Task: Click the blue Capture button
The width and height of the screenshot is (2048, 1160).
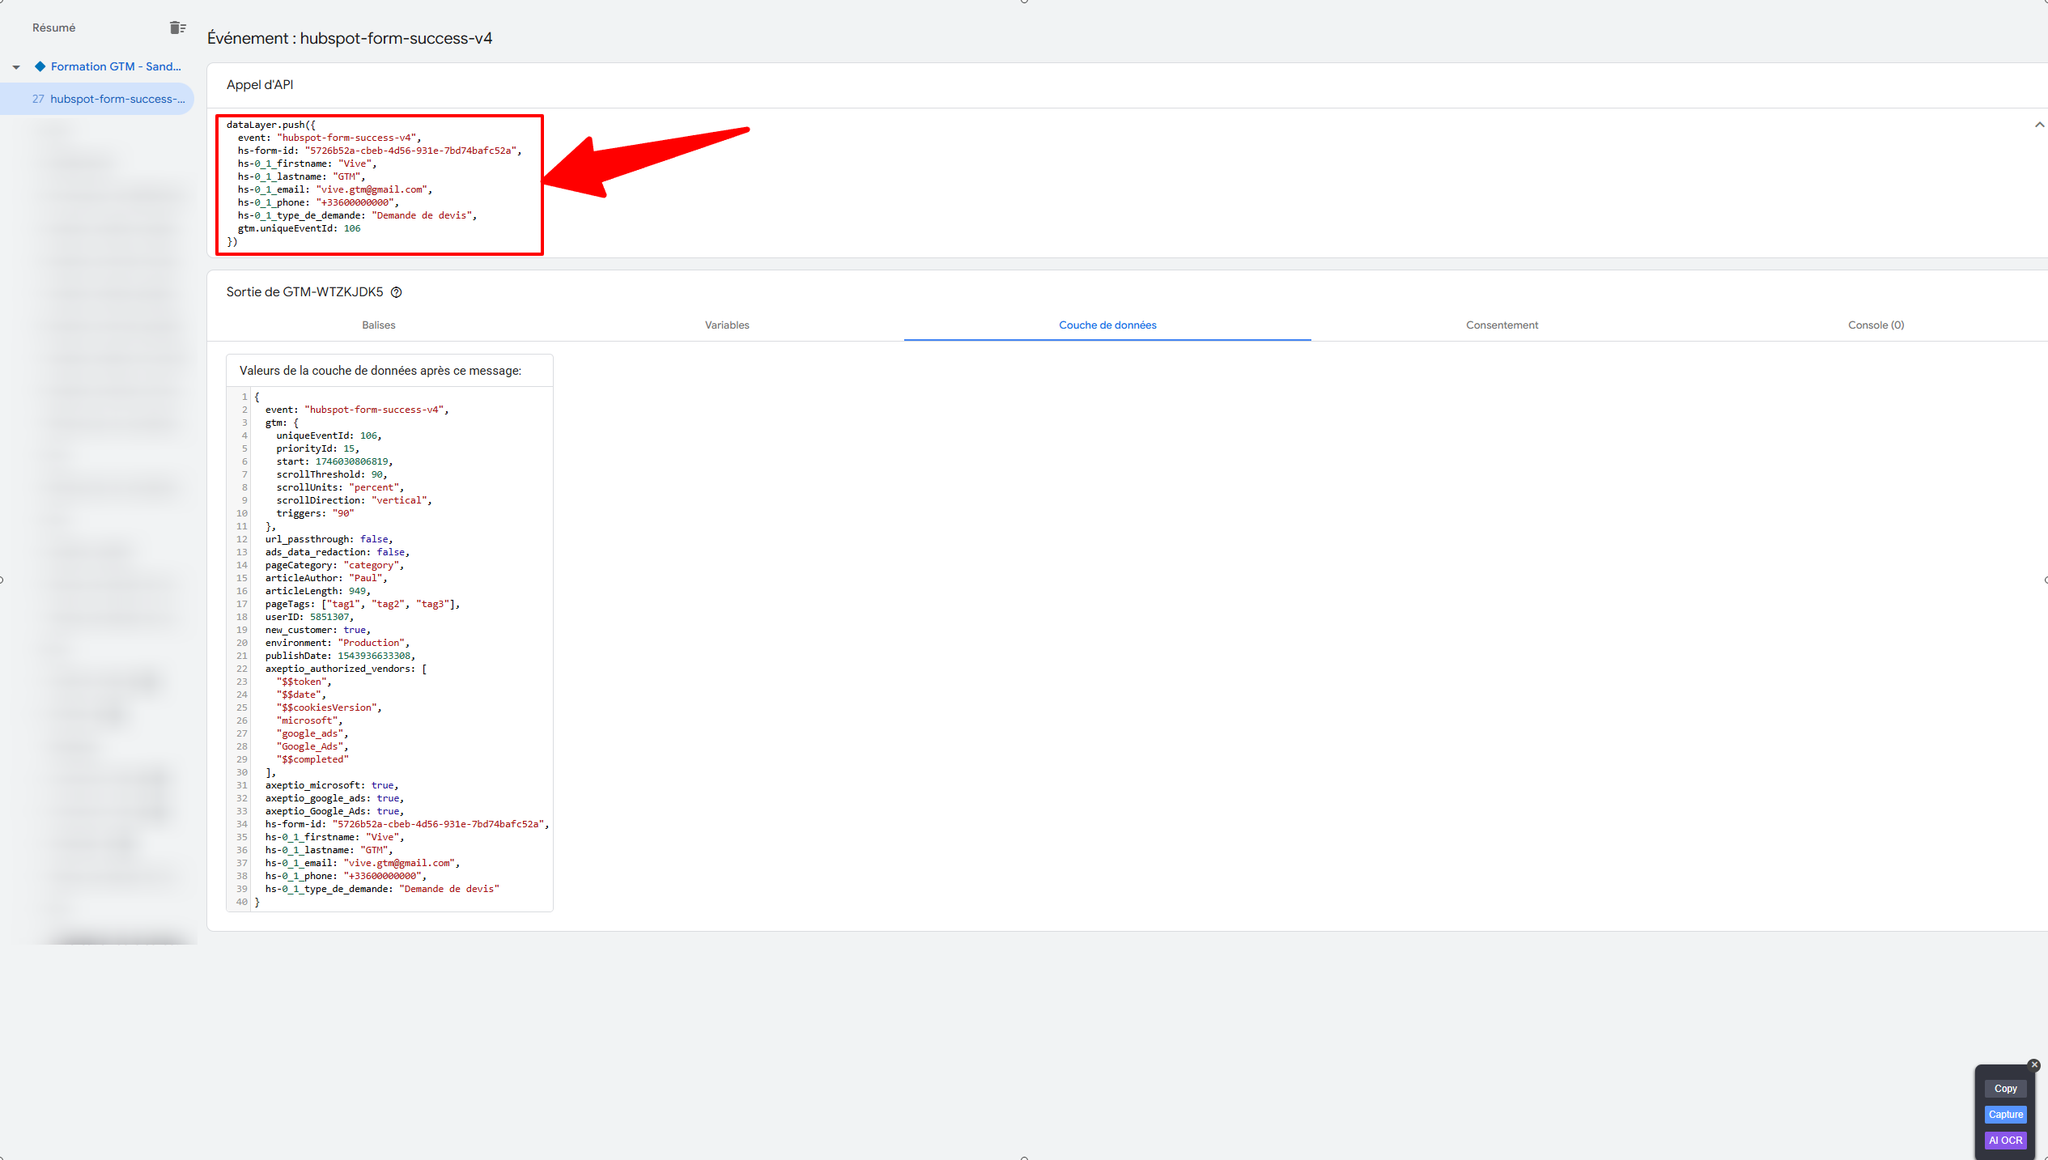Action: tap(2005, 1114)
